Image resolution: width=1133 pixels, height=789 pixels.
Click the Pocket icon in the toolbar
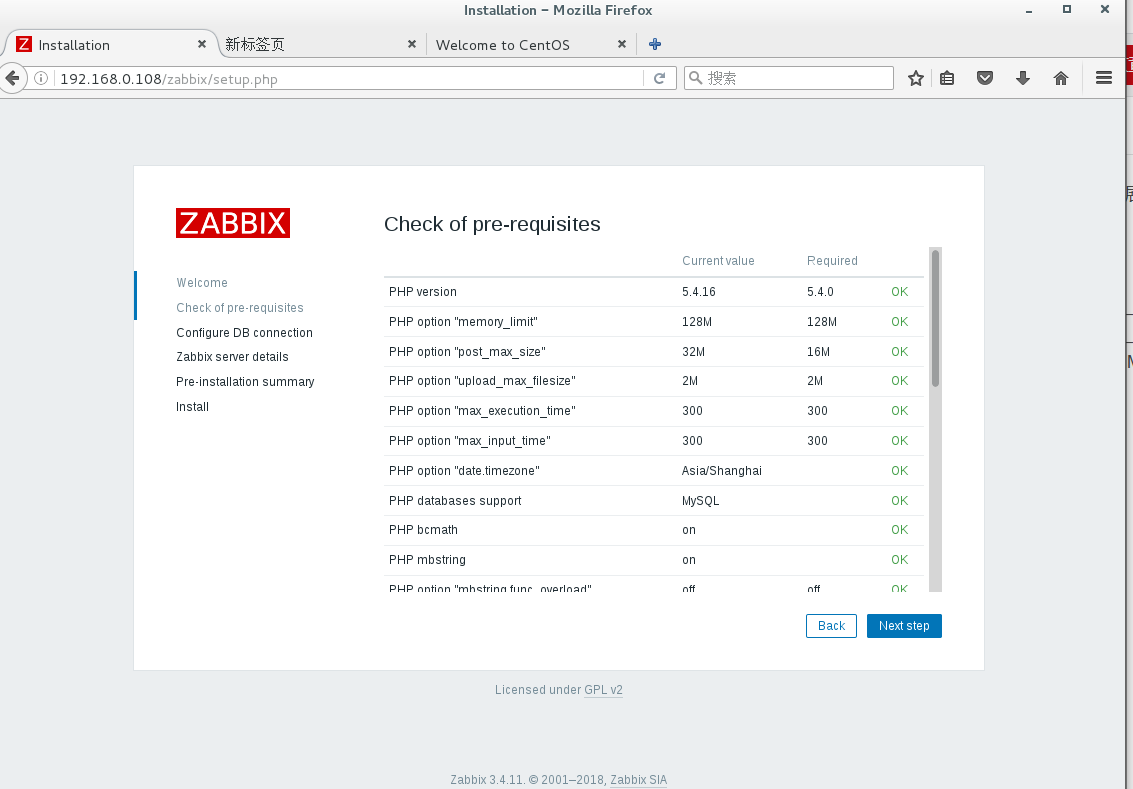coord(985,78)
